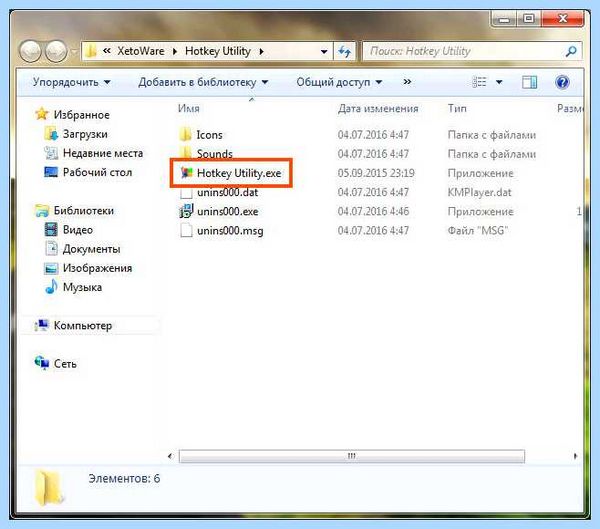
Task: Click the Icons folder icon
Action: [x=186, y=135]
